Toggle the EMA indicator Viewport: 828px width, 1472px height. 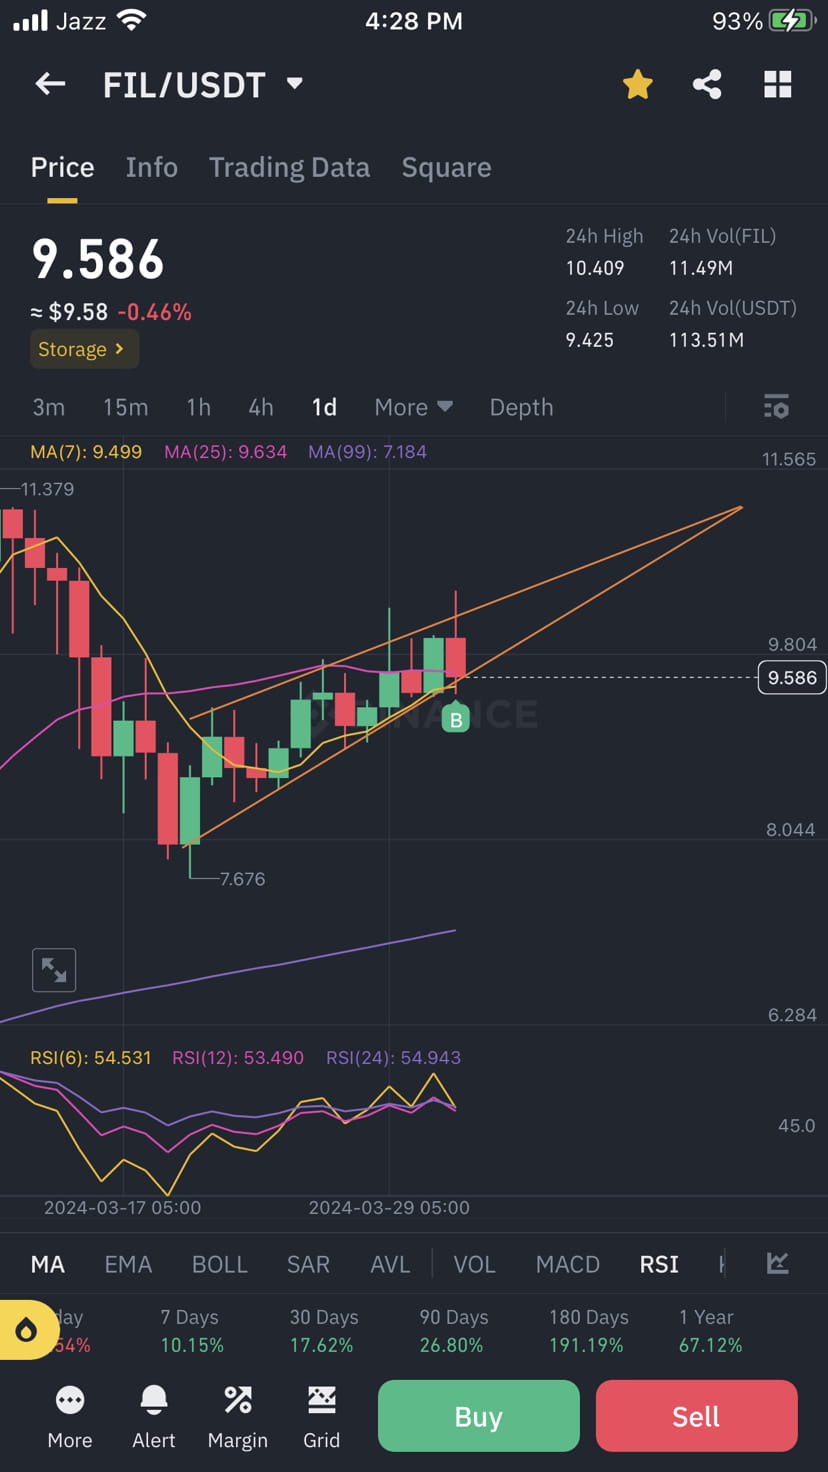tap(128, 1264)
